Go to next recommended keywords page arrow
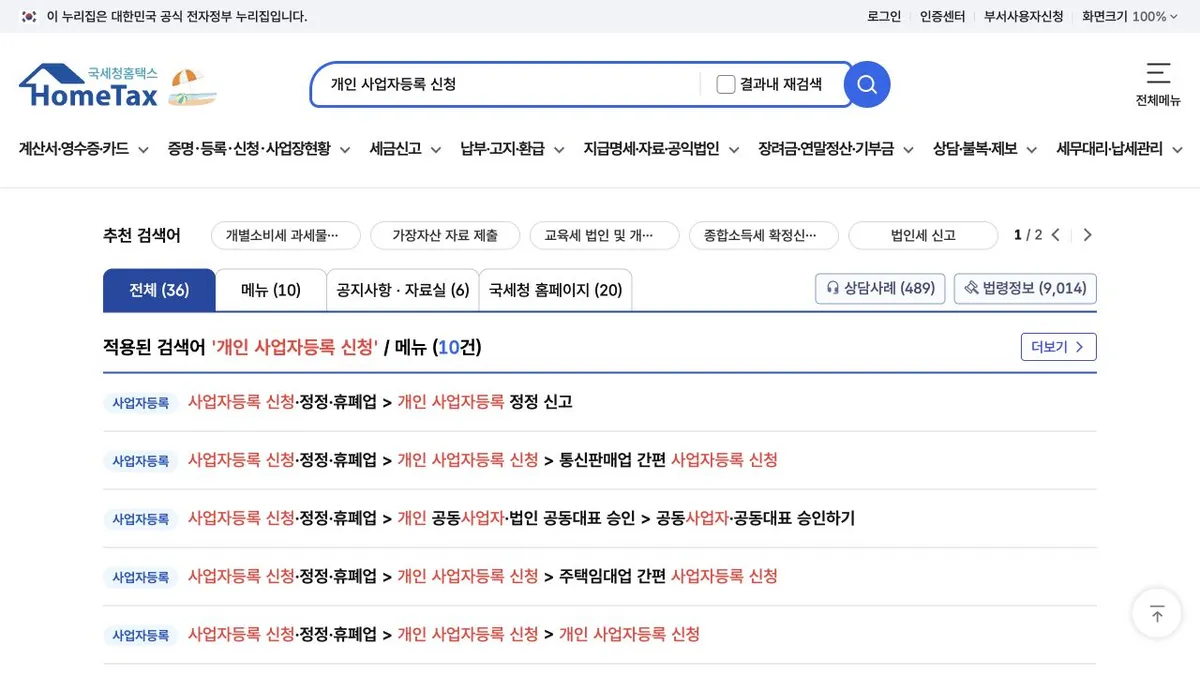 pyautogui.click(x=1088, y=235)
